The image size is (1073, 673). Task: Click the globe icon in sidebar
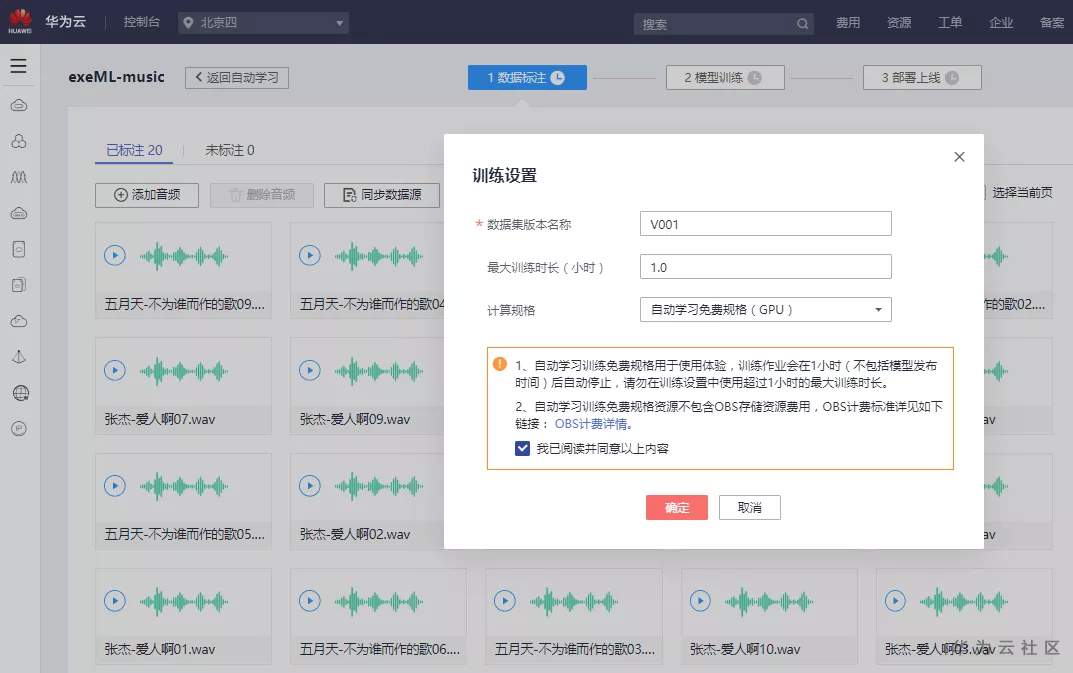click(x=20, y=393)
